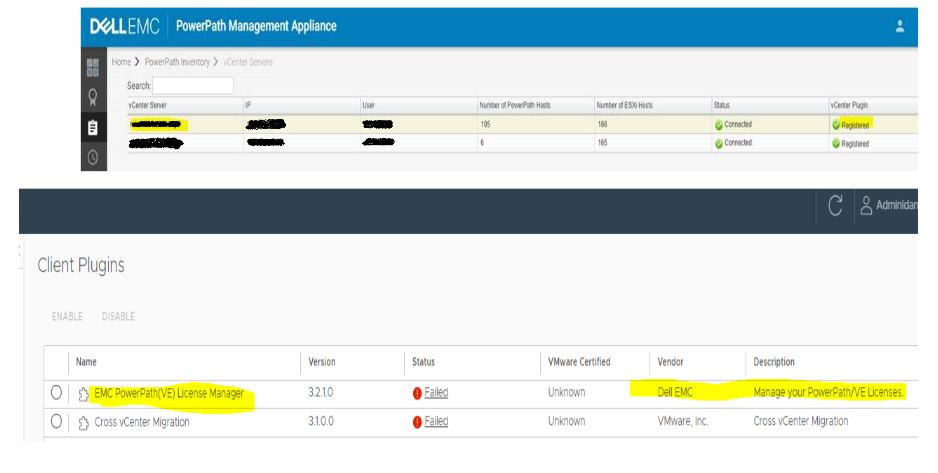Open Failed link for Cross vCenter Migration
938x473 pixels.
coord(436,422)
